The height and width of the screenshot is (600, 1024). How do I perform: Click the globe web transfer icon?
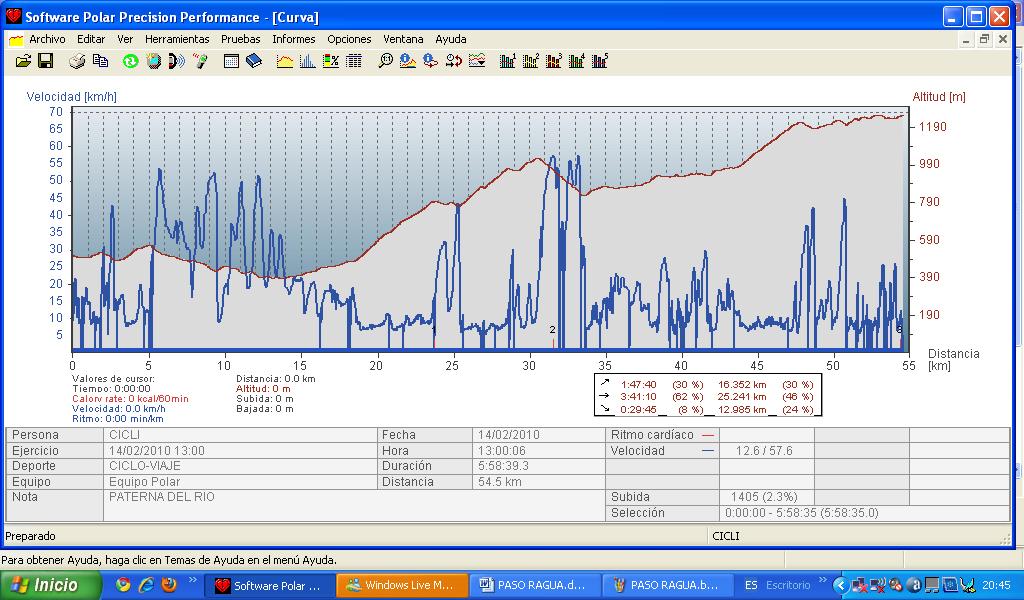(153, 61)
